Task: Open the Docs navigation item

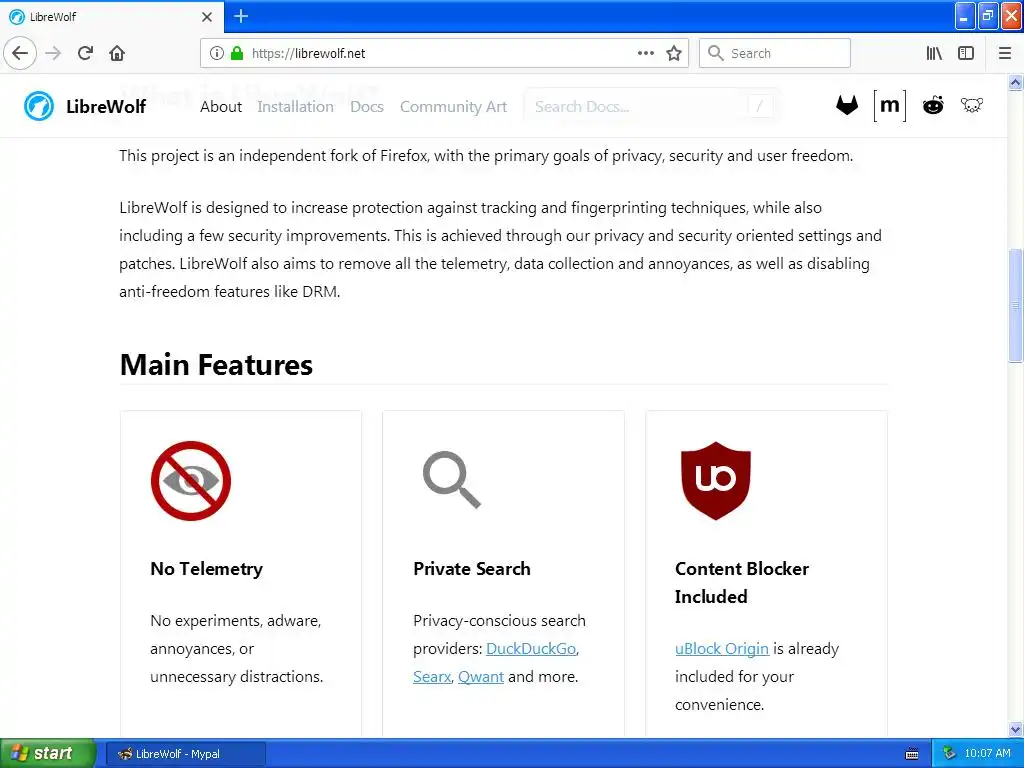Action: (x=367, y=106)
